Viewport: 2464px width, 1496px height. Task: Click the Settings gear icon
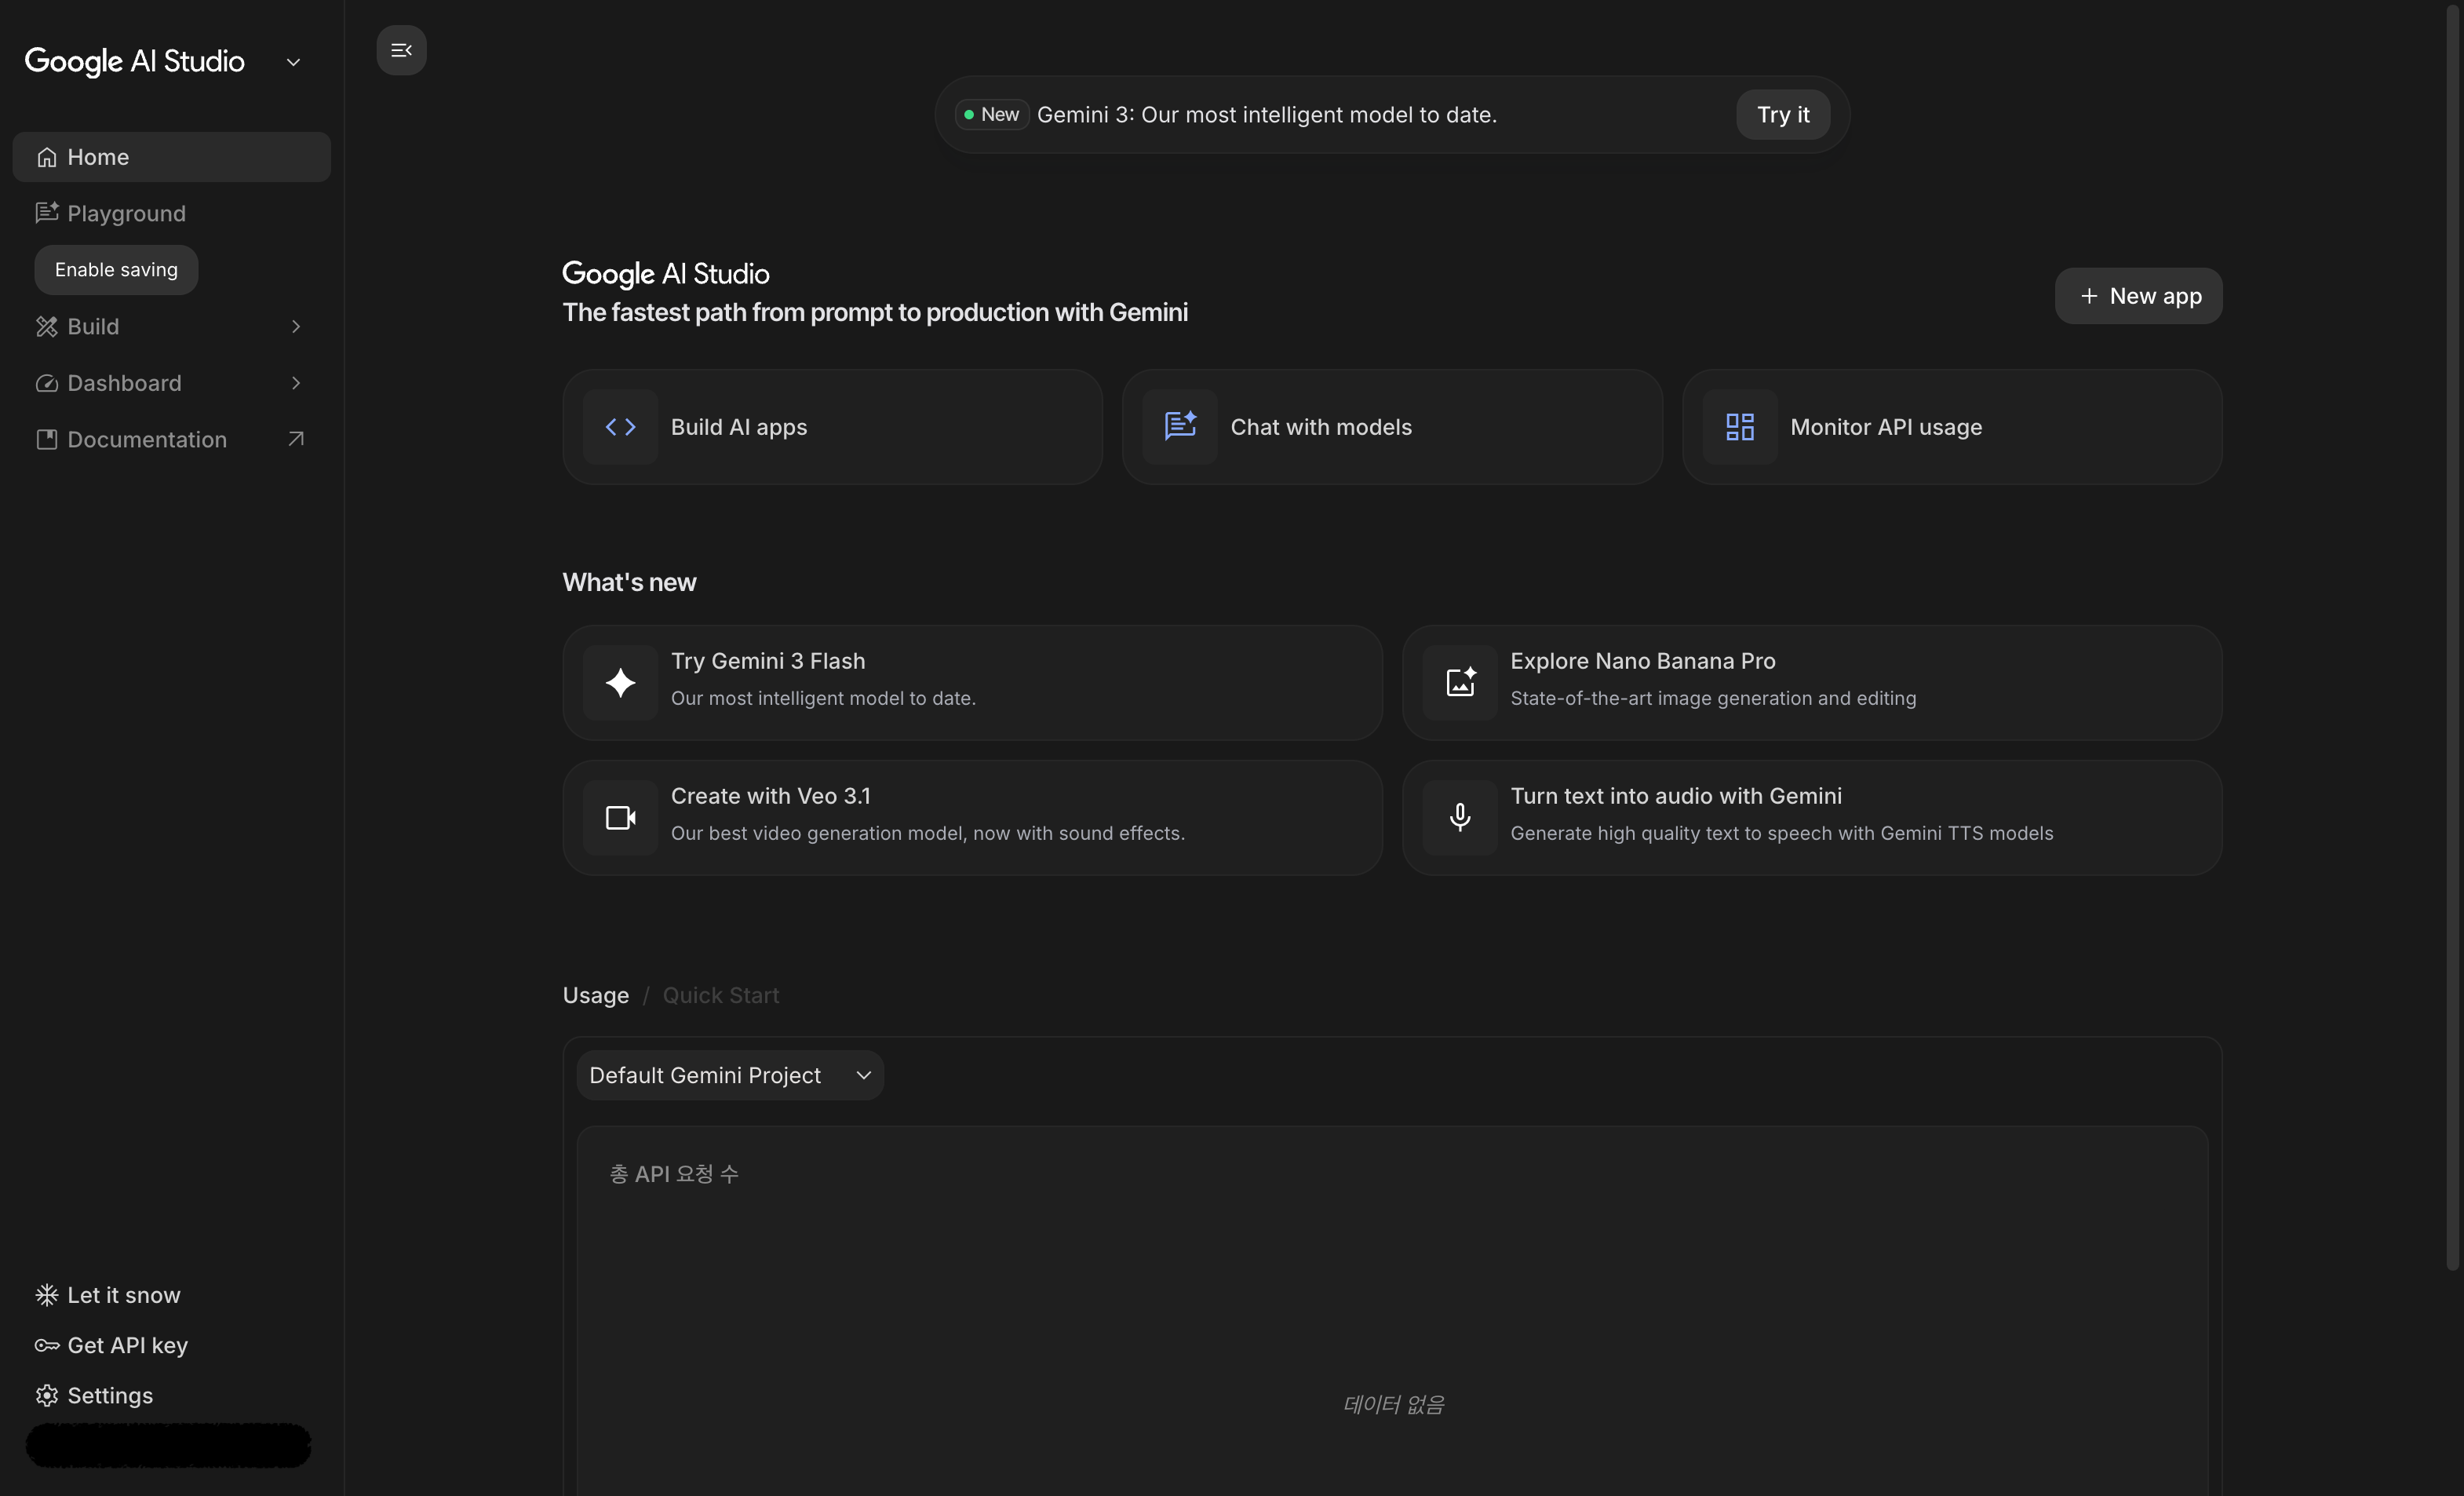(x=47, y=1395)
